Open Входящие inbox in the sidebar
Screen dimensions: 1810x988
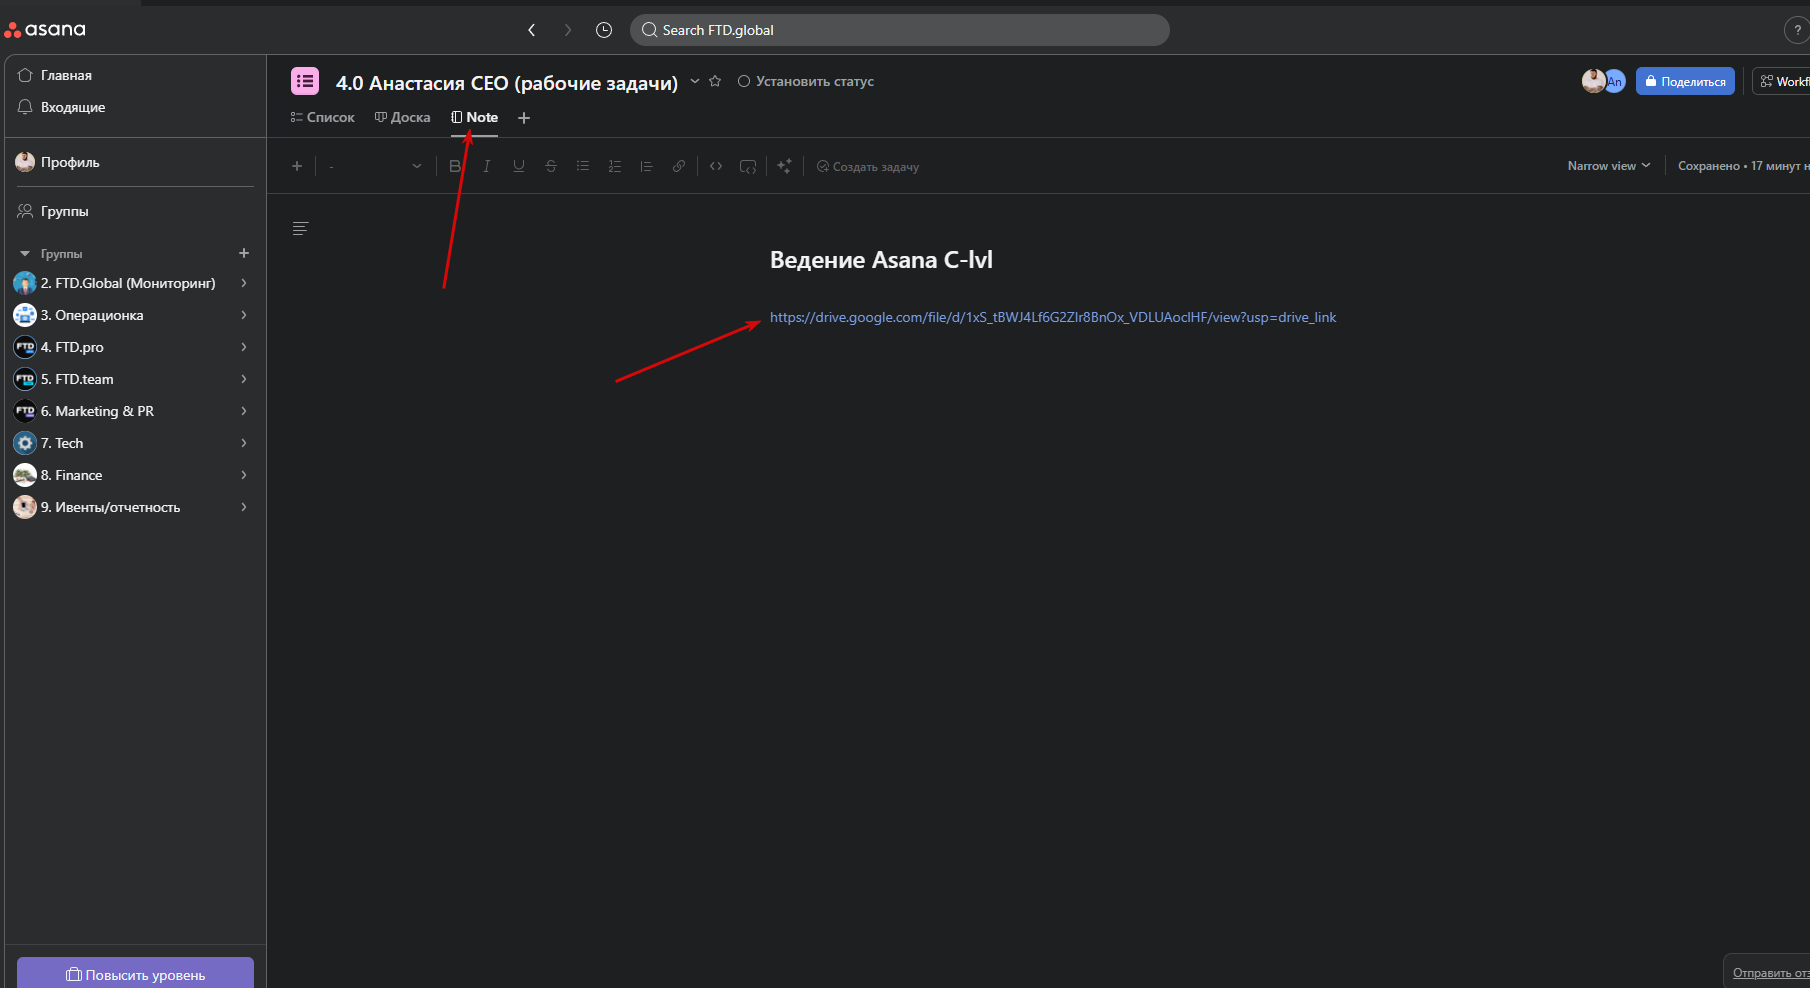(135, 107)
